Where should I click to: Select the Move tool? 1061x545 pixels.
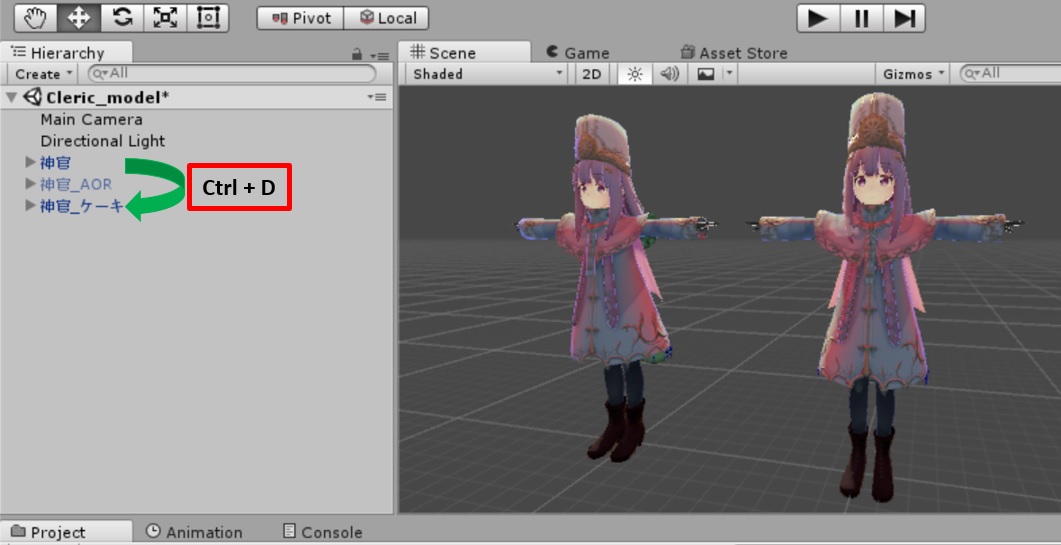tap(77, 17)
